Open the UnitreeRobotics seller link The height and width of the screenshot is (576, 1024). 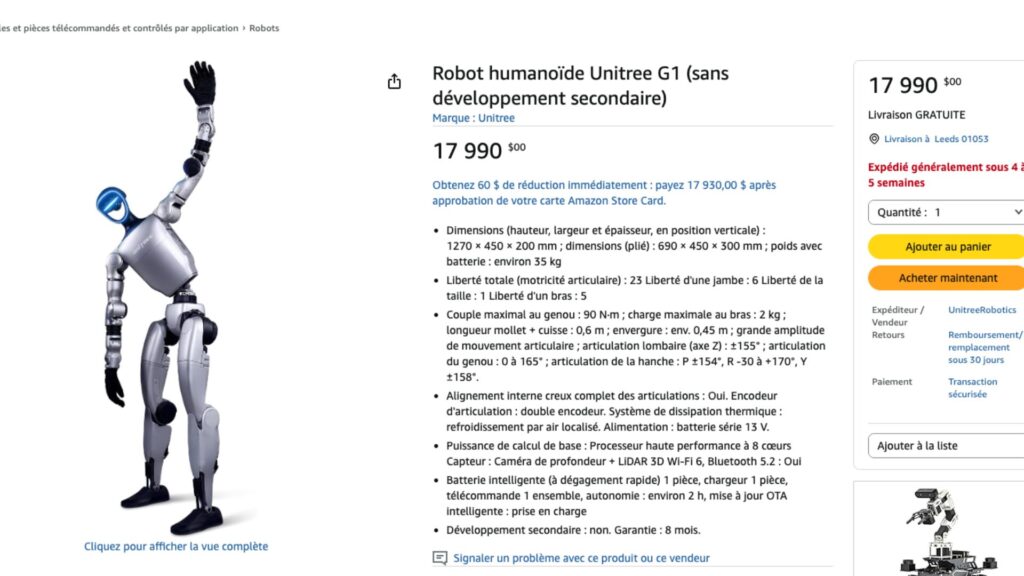984,309
